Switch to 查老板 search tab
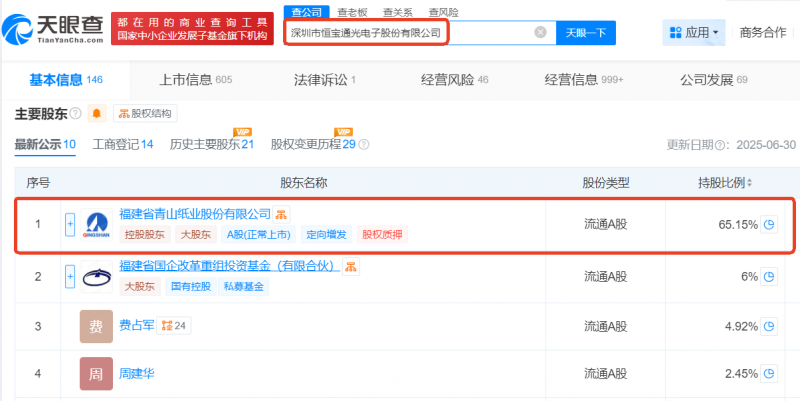 353,12
